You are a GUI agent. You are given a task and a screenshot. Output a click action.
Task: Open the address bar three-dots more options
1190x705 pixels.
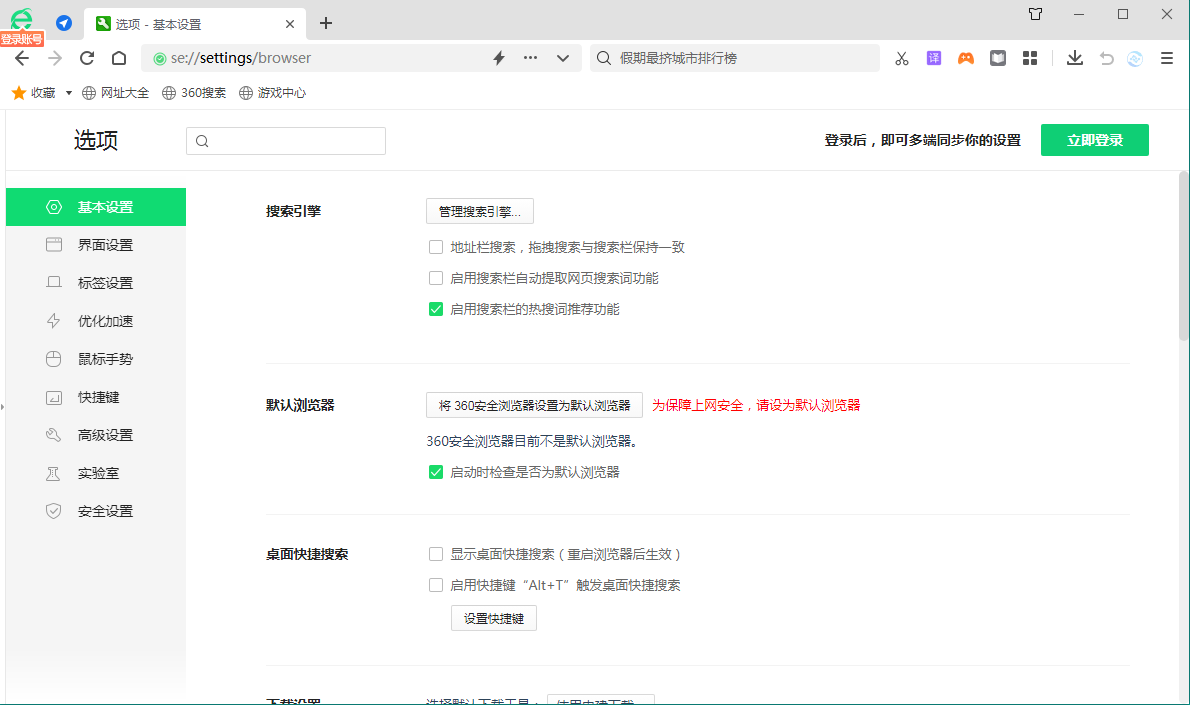pyautogui.click(x=531, y=58)
